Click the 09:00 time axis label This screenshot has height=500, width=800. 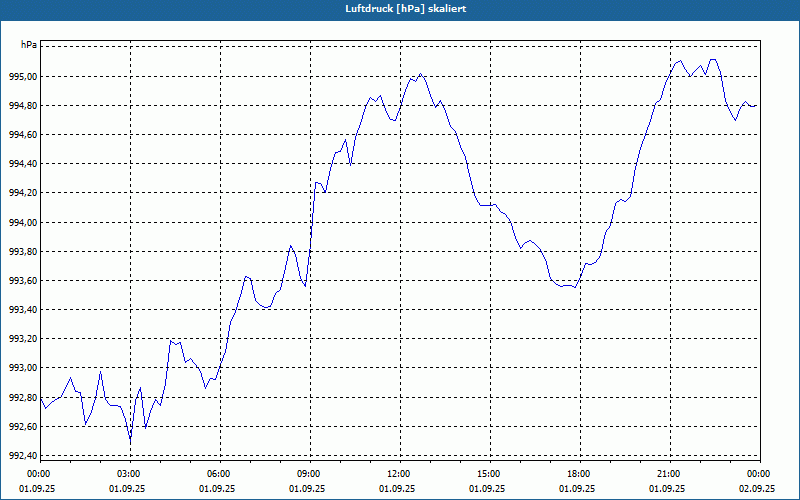[x=310, y=474]
